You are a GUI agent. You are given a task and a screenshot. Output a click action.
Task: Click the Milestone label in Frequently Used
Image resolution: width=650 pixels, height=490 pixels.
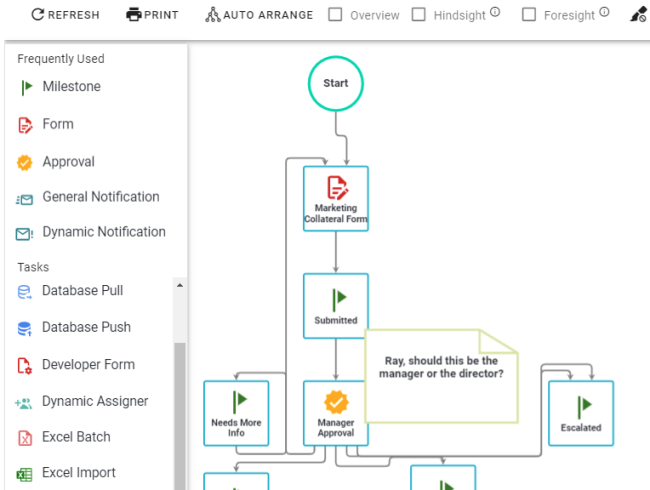[x=72, y=86]
